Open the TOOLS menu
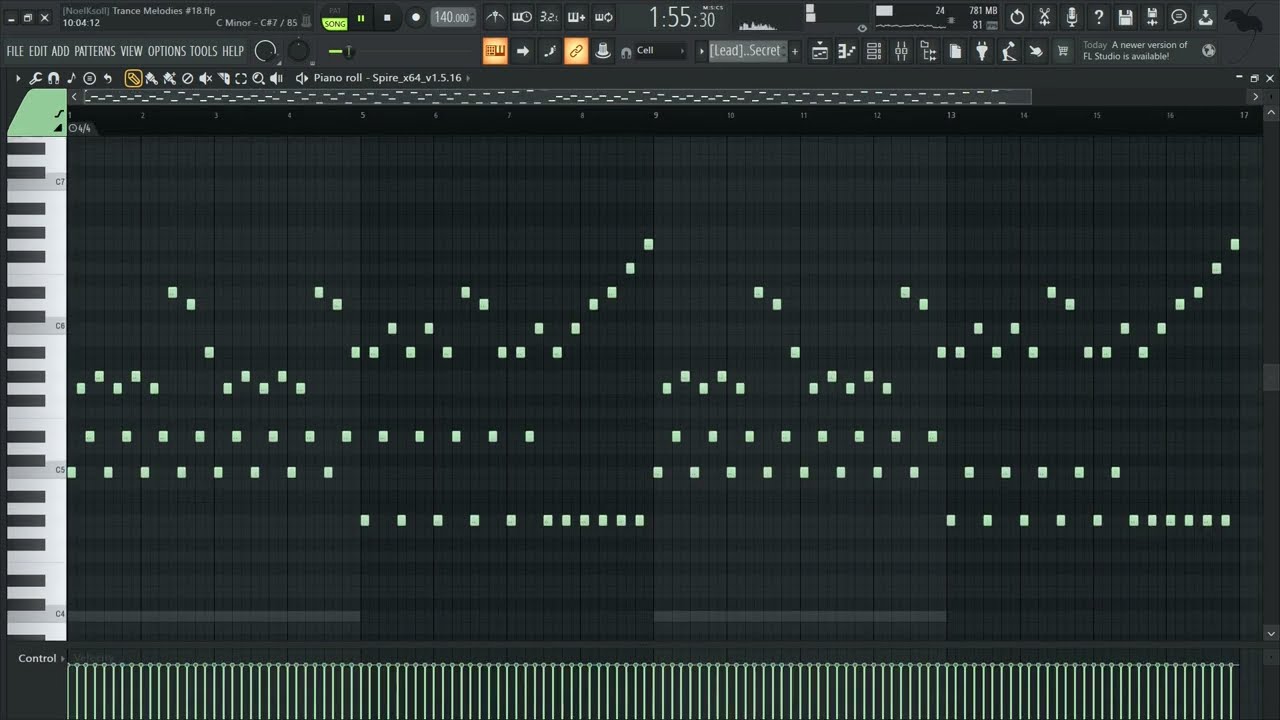 point(203,51)
